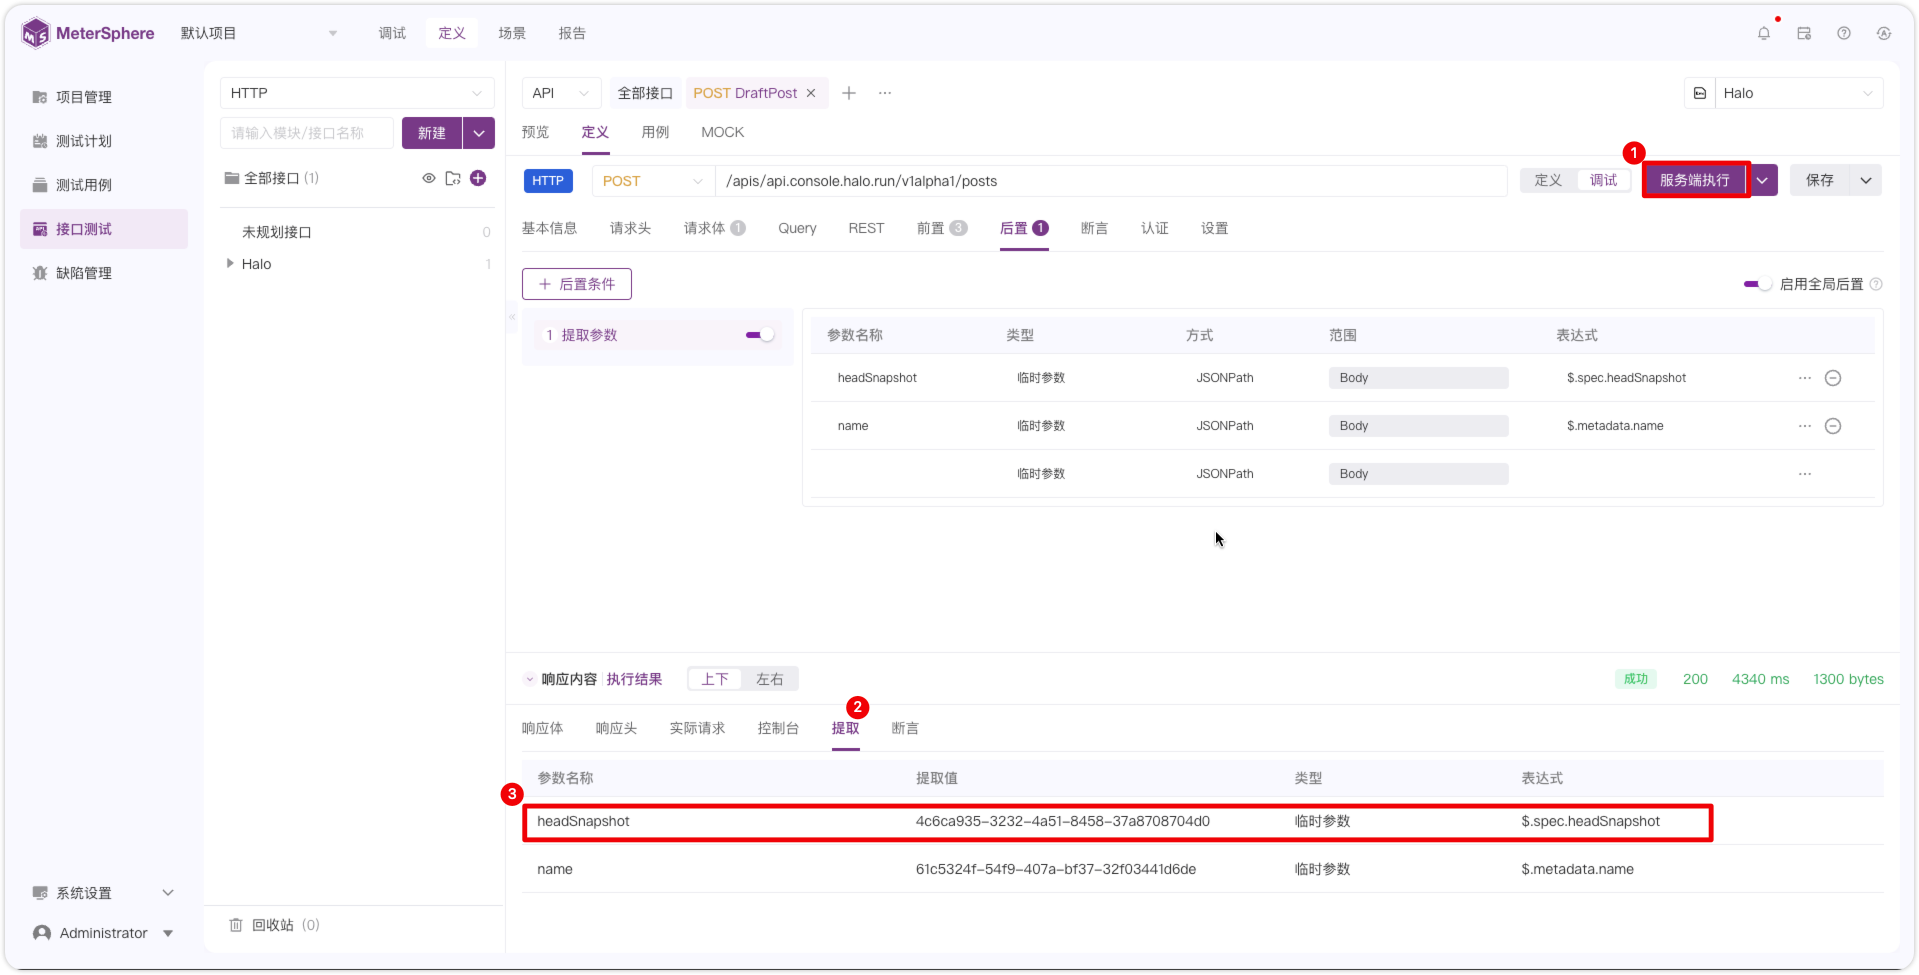Open the user account icon in header
The height and width of the screenshot is (975, 1919).
pos(1884,33)
